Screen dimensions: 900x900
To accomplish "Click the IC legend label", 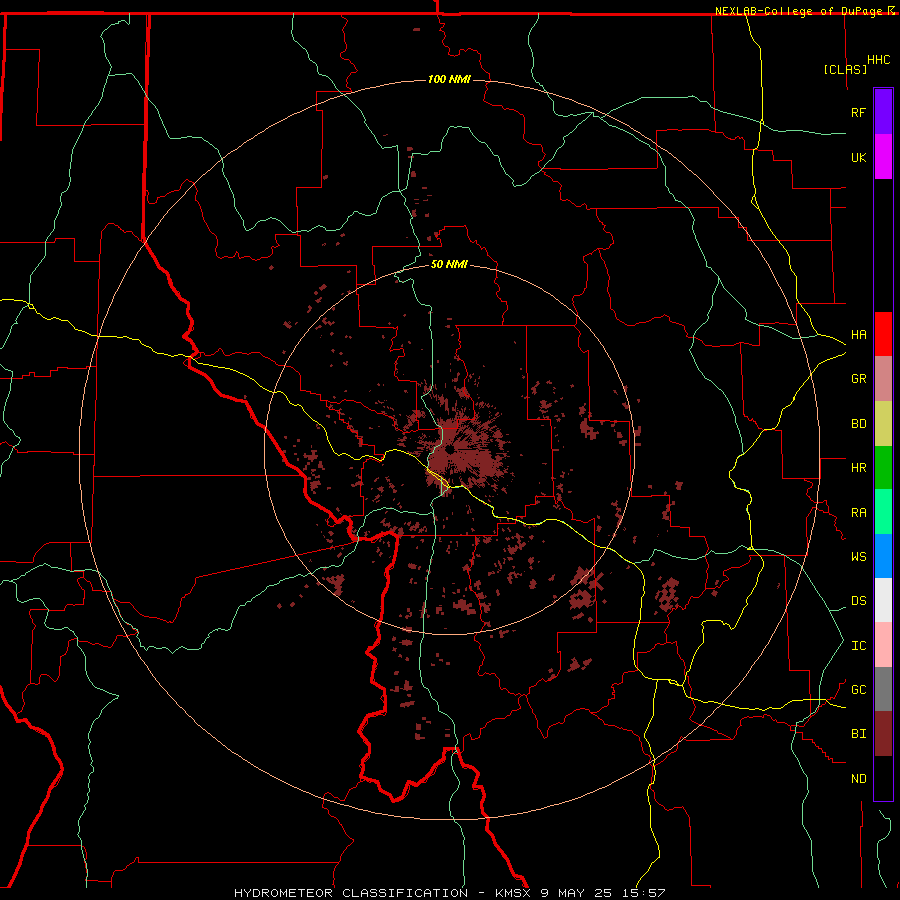I will (858, 646).
